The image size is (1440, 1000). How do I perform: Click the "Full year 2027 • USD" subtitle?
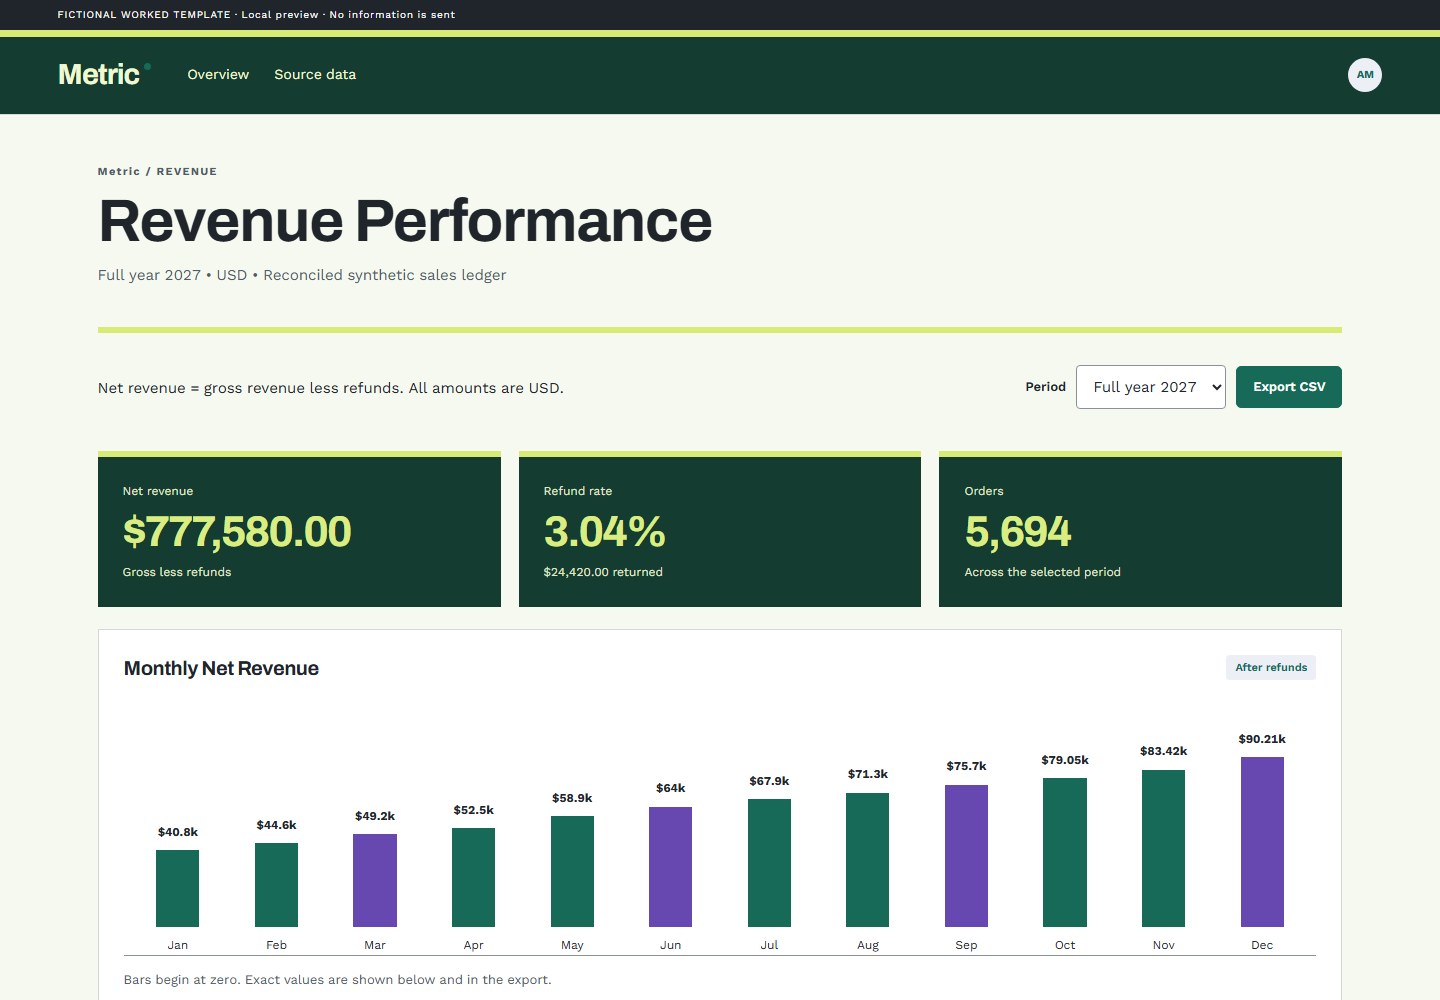302,275
